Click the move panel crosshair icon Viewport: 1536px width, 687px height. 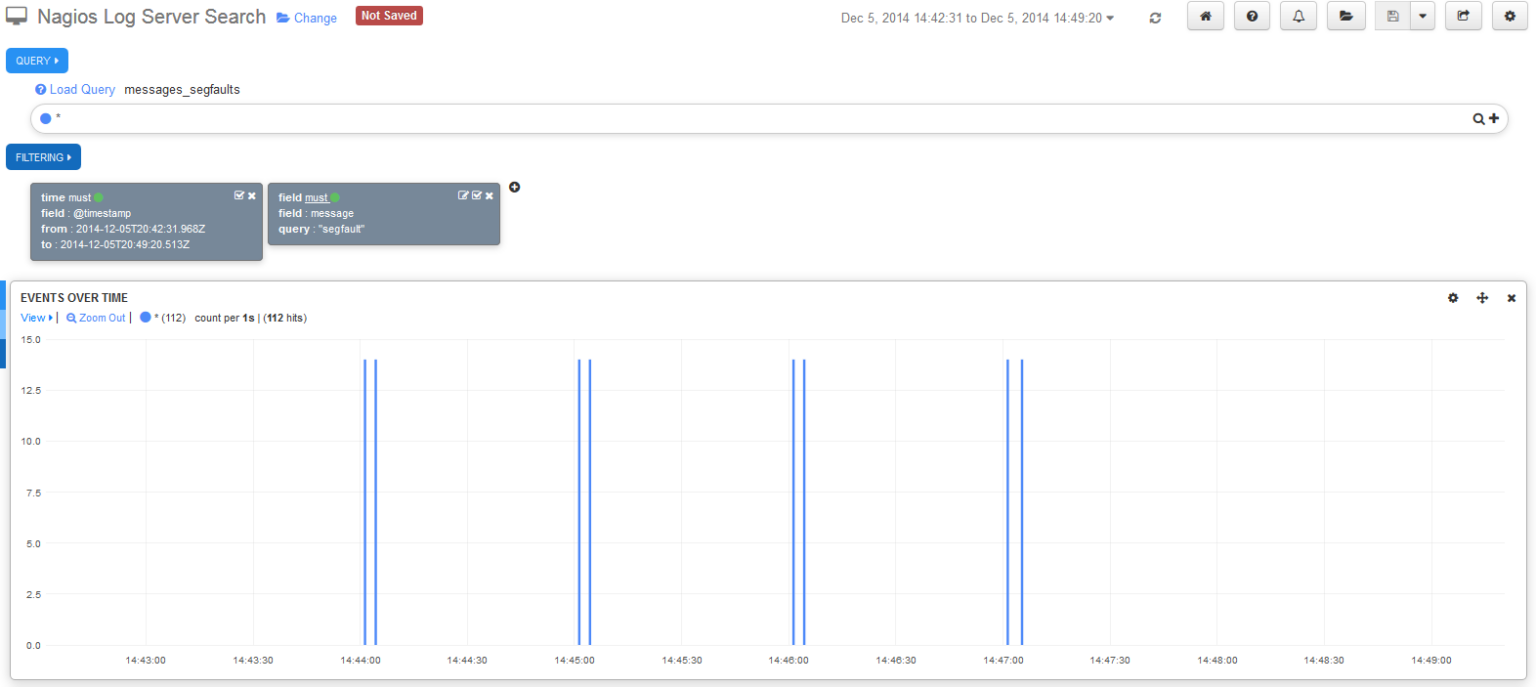click(x=1482, y=298)
